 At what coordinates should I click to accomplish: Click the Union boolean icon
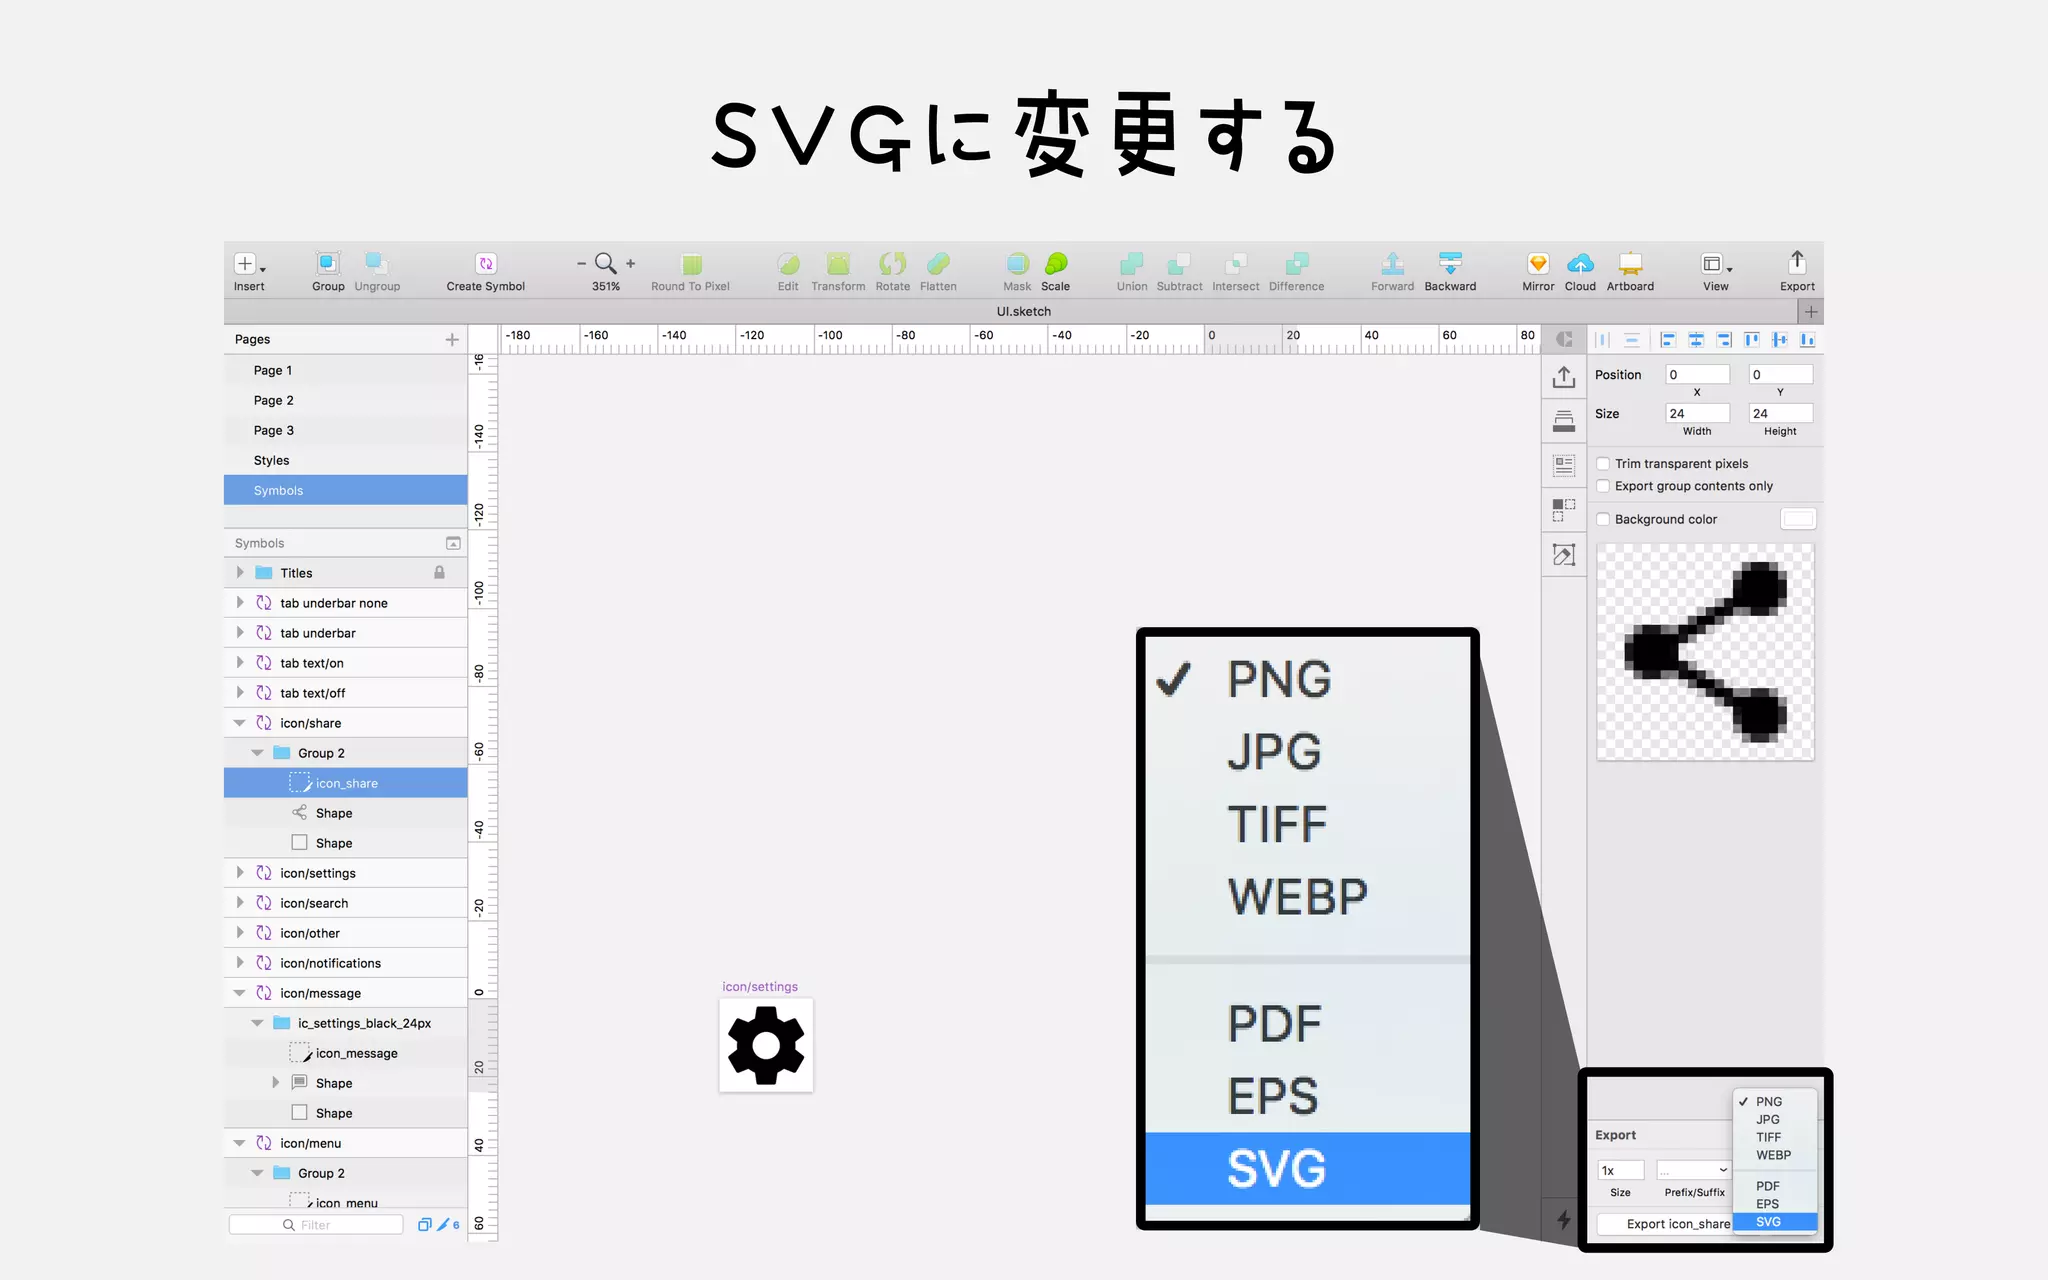[1132, 263]
